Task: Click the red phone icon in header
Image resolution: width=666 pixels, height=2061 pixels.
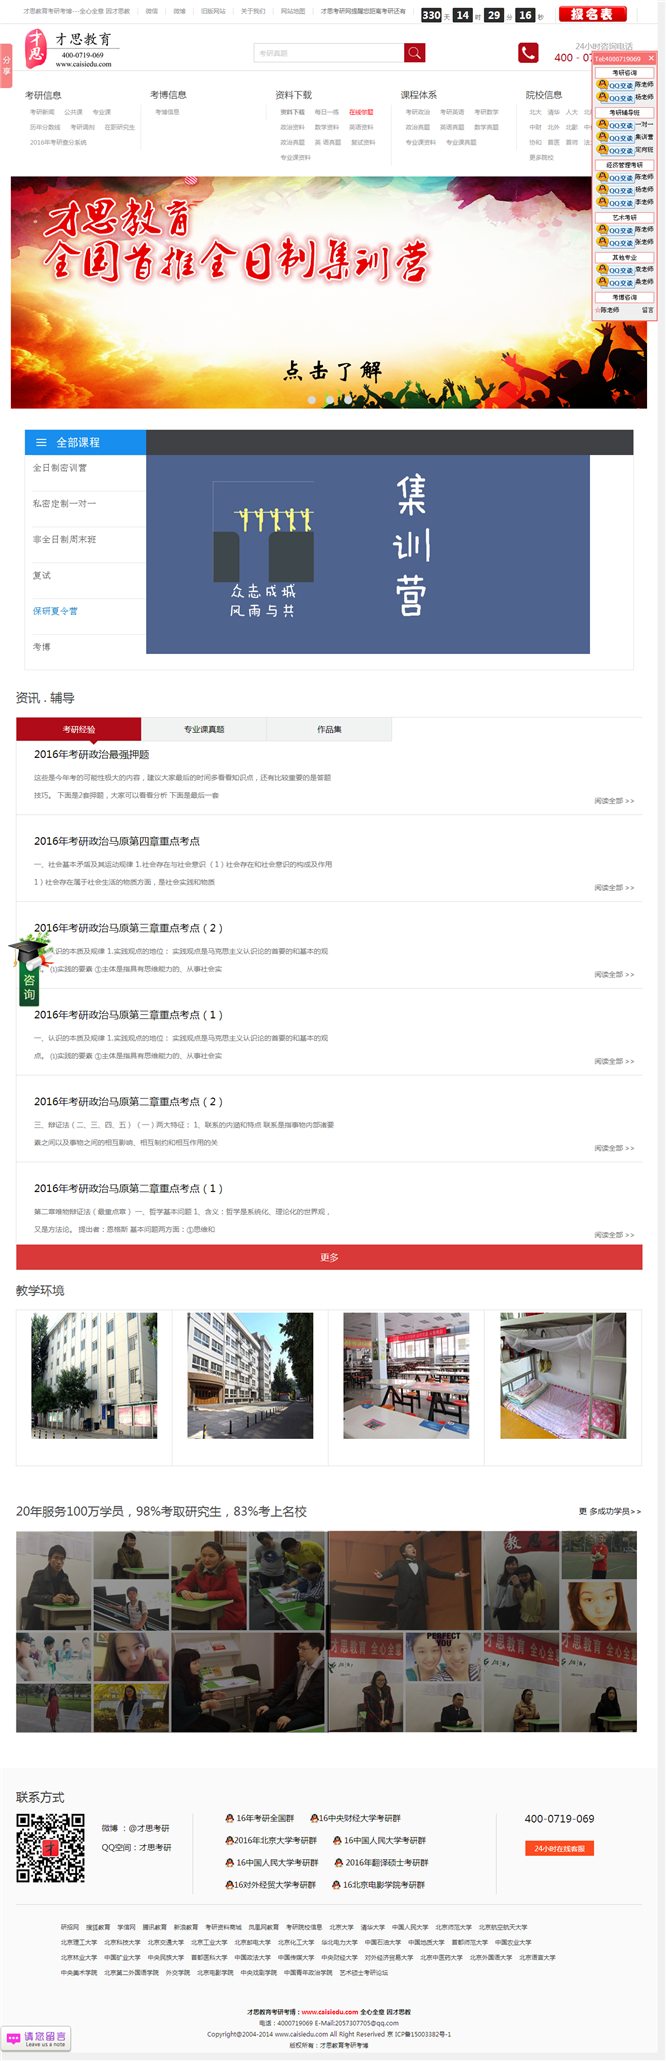Action: click(x=528, y=53)
